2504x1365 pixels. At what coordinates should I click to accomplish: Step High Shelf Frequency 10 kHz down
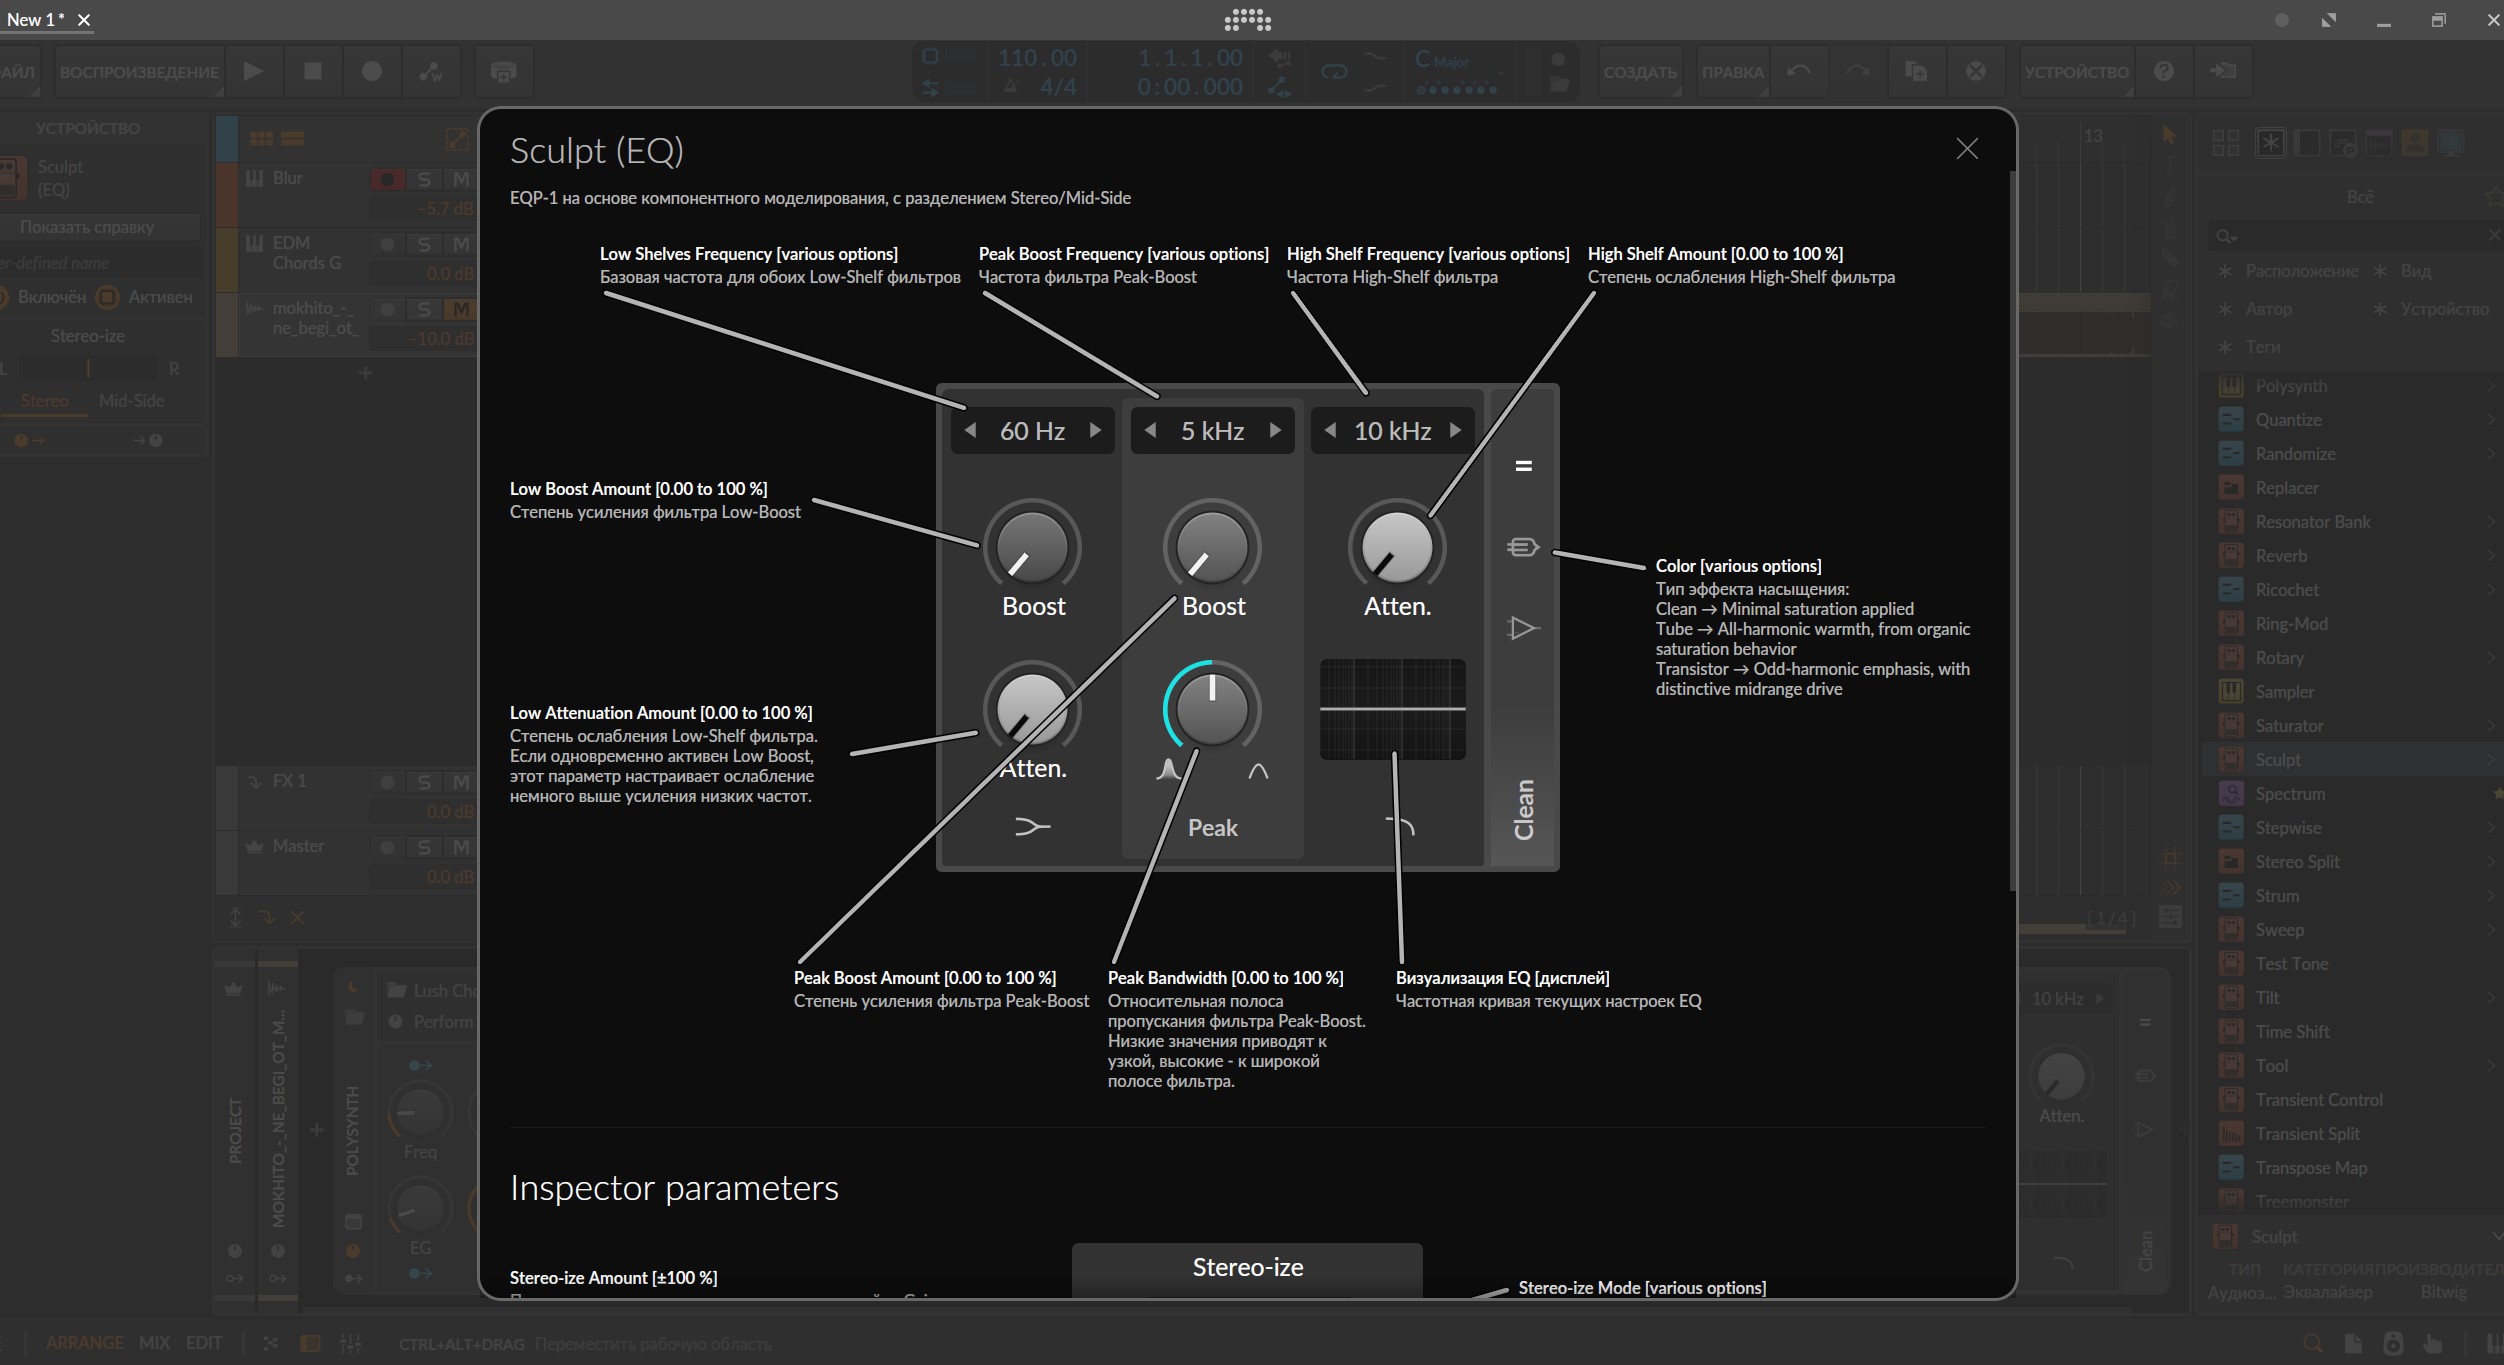(1330, 430)
